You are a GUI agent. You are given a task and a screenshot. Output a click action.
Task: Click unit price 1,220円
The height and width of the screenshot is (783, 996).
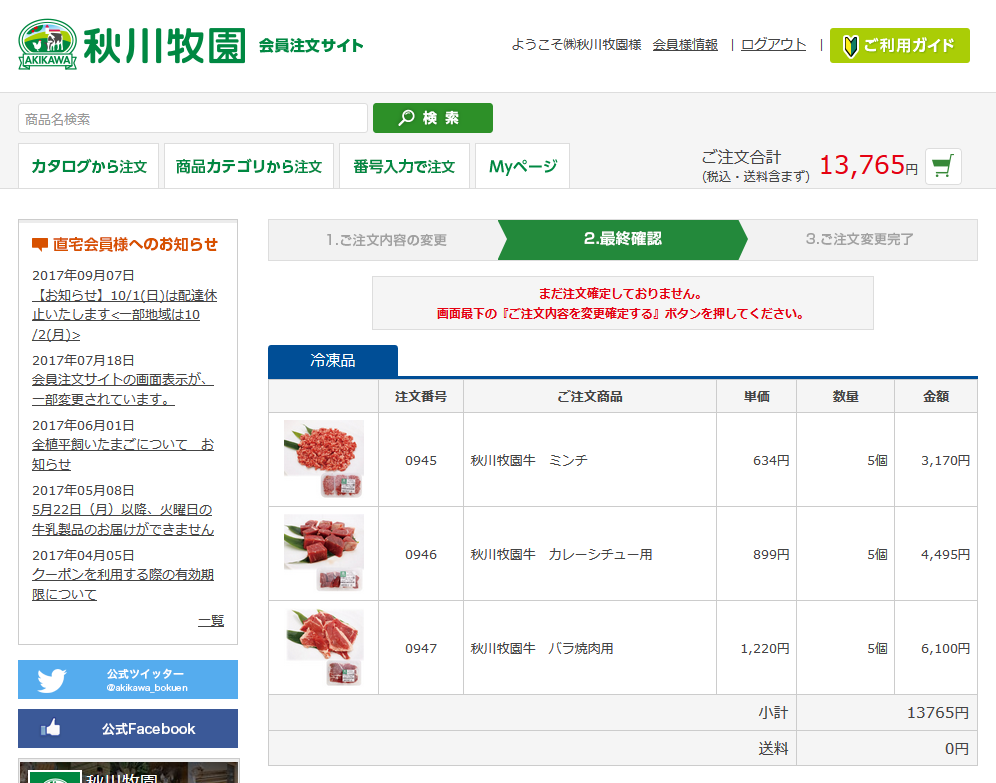pos(765,648)
